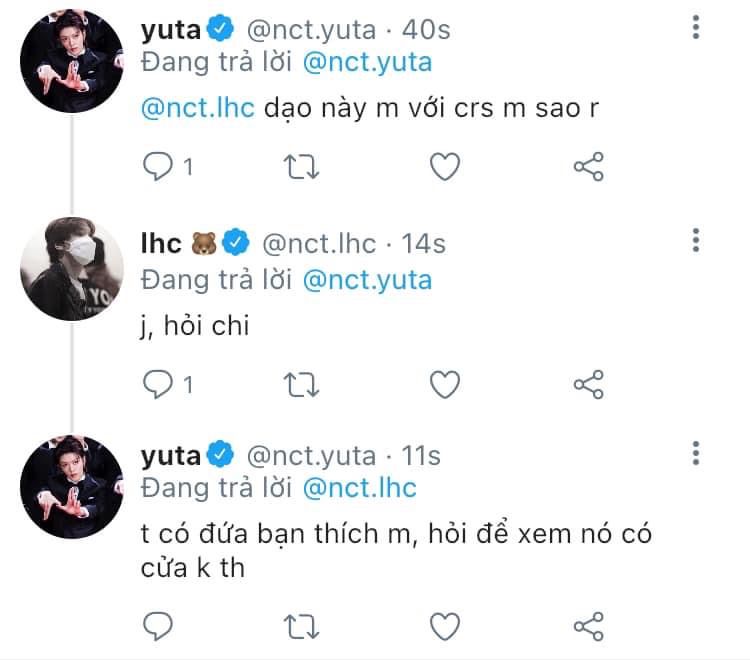
Task: Open @nct.lhc link in last tweet's reply header
Action: [359, 488]
